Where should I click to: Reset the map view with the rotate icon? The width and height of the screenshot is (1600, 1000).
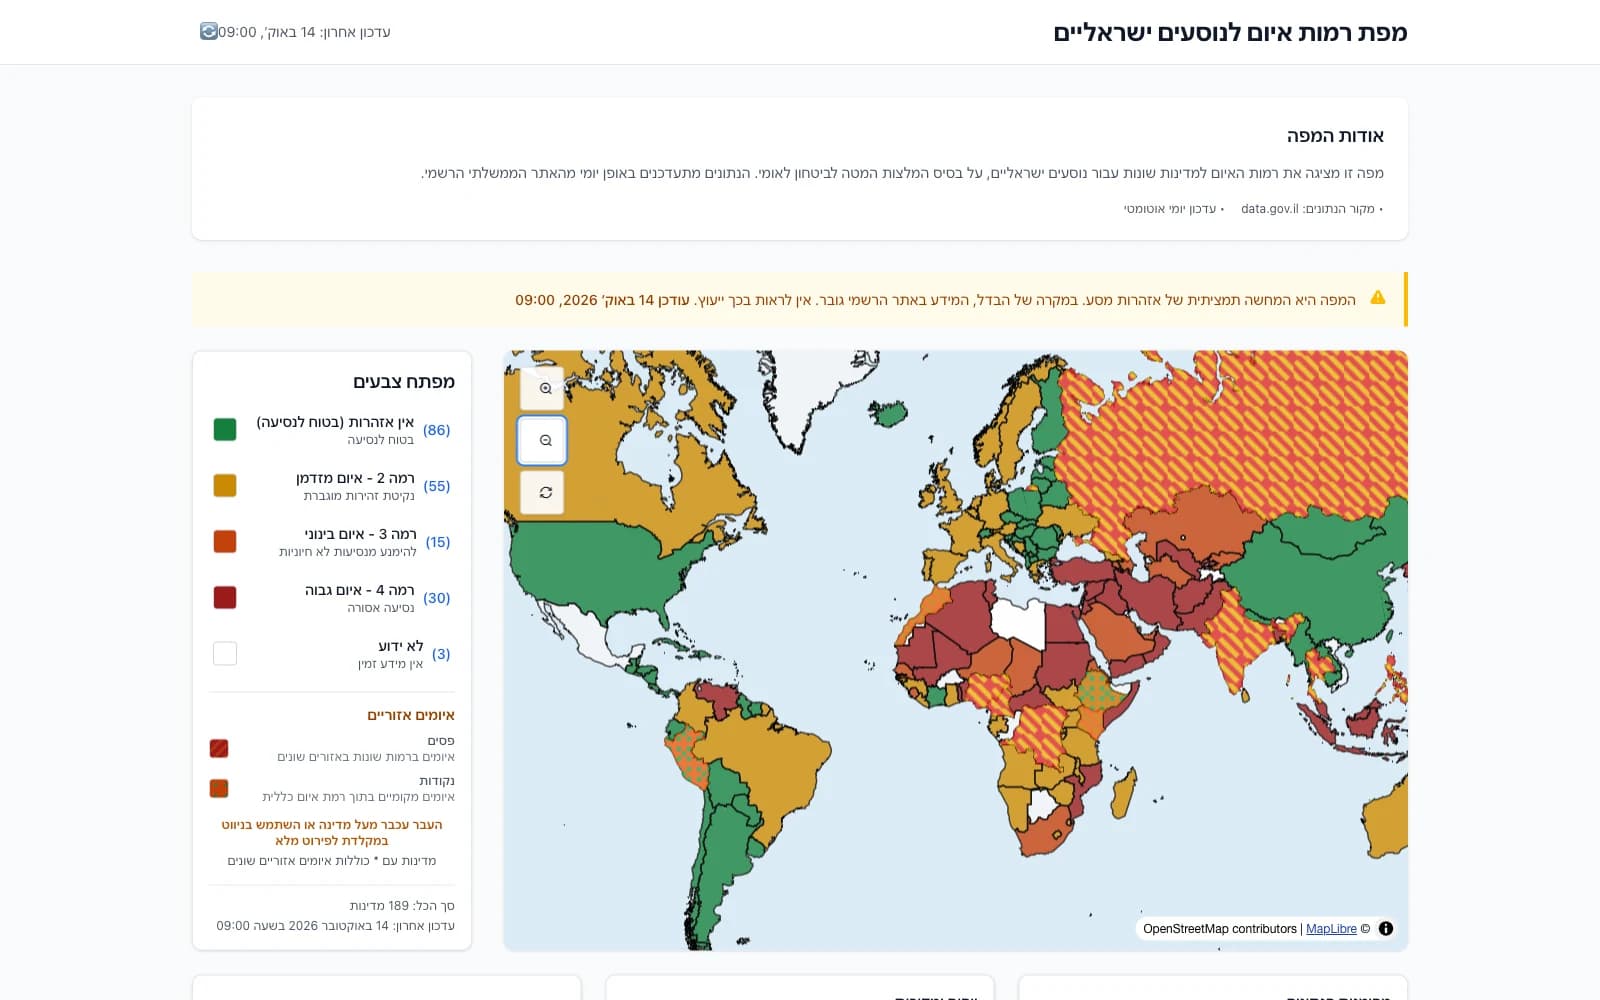[542, 492]
